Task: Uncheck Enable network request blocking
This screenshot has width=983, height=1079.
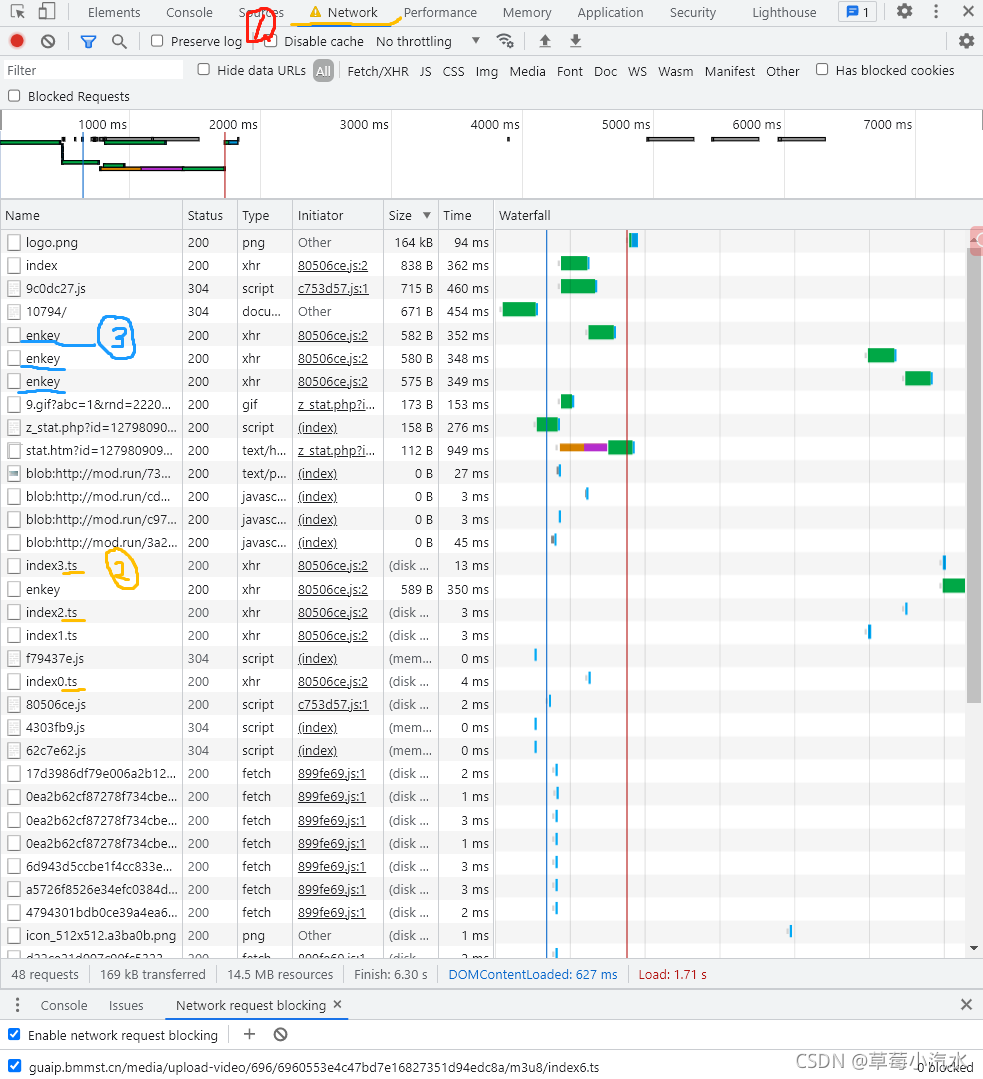Action: click(14, 1034)
